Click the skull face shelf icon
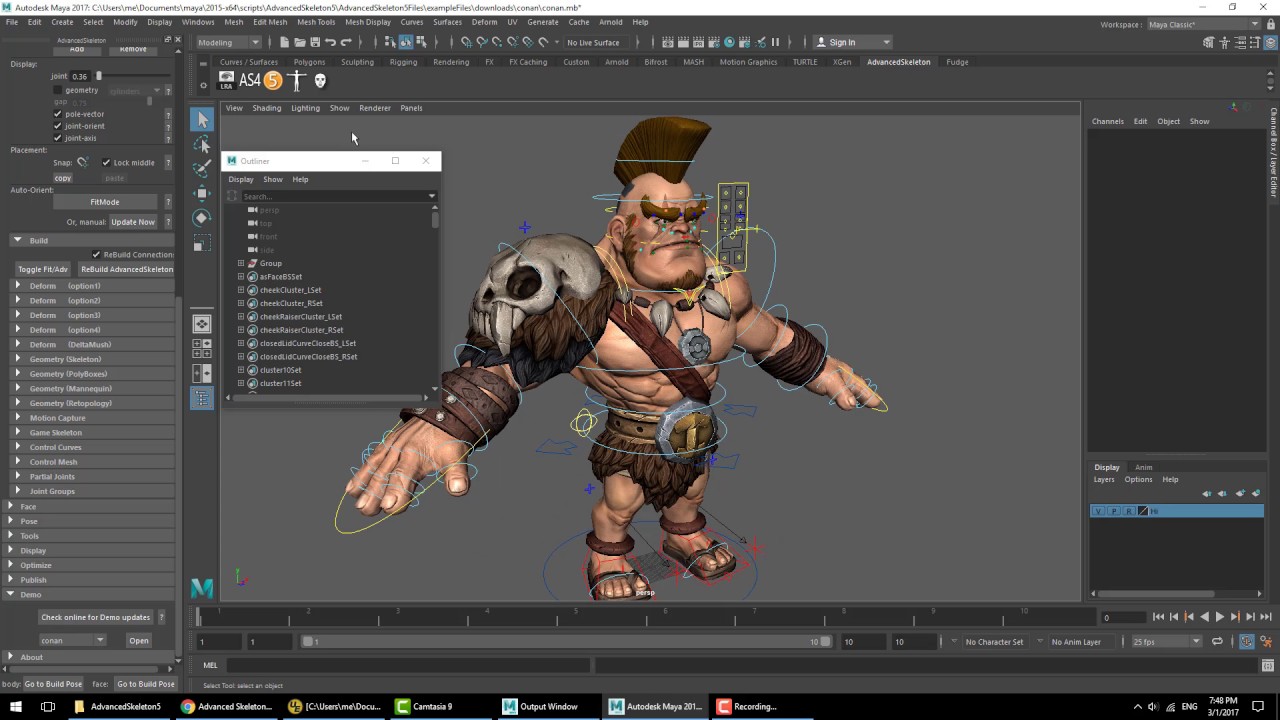Image resolution: width=1280 pixels, height=720 pixels. [x=320, y=81]
